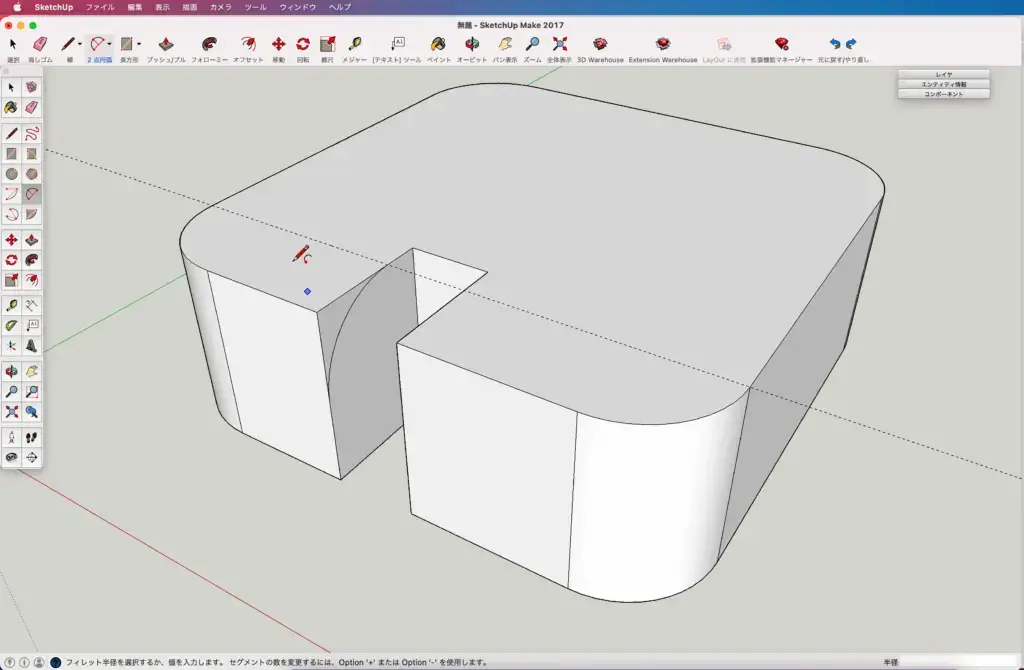The width and height of the screenshot is (1024, 670).
Task: Choose the Axes tool in left palette
Action: click(11, 346)
